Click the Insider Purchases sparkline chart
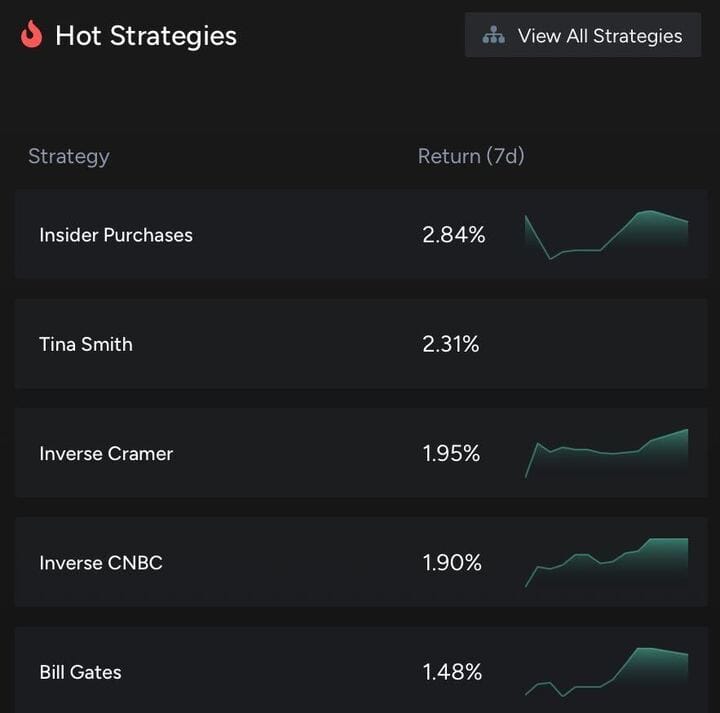Screen dimensions: 720x713 tap(606, 235)
